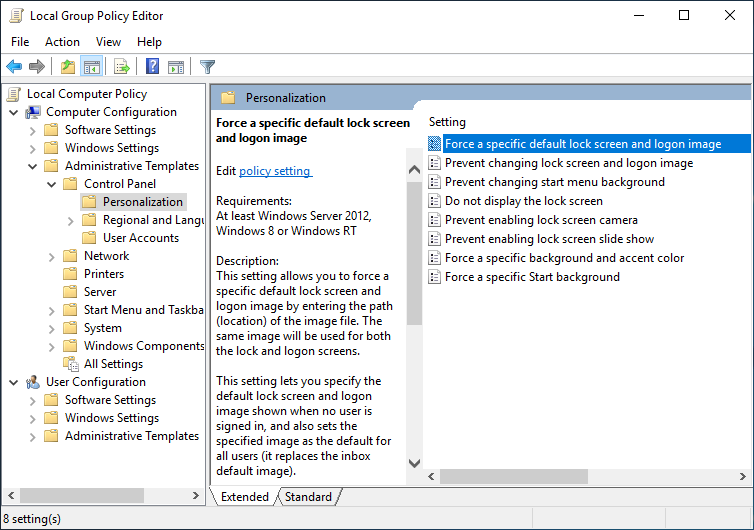Screen dimensions: 754x530
Task: Toggle the Show/Hide Action Pane icon
Action: pos(176,67)
